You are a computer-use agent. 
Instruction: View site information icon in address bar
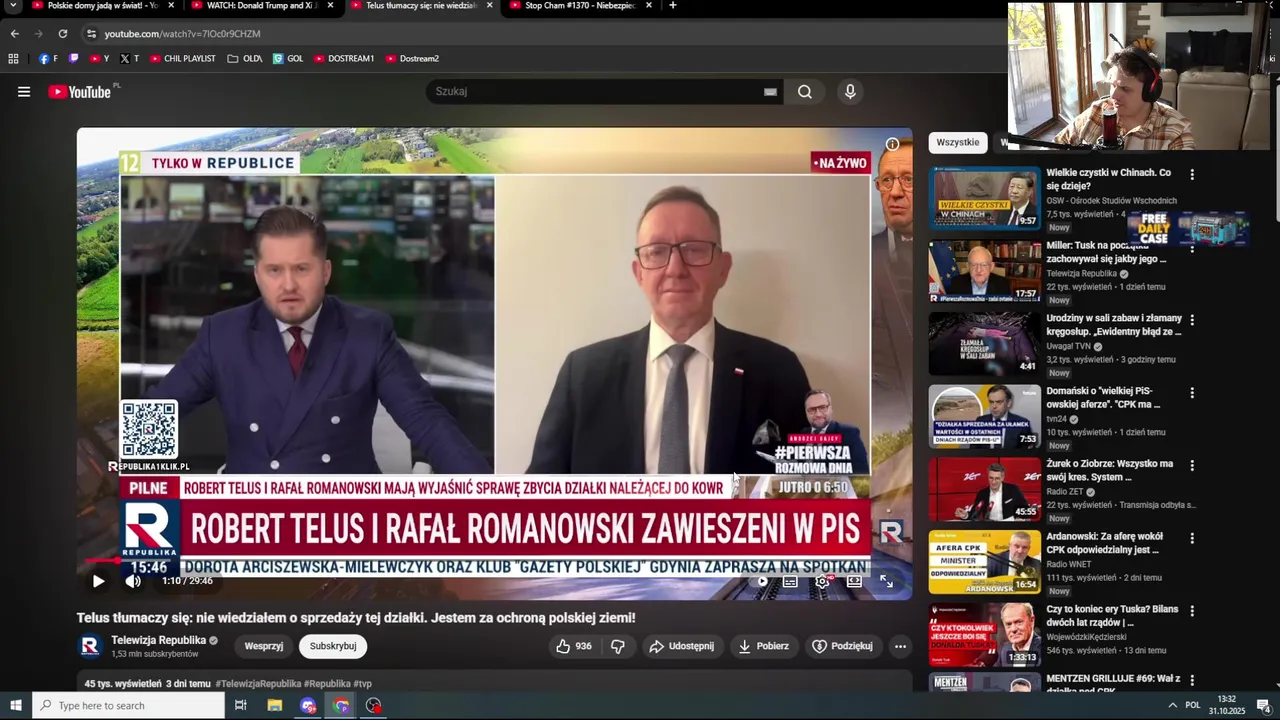[x=92, y=34]
